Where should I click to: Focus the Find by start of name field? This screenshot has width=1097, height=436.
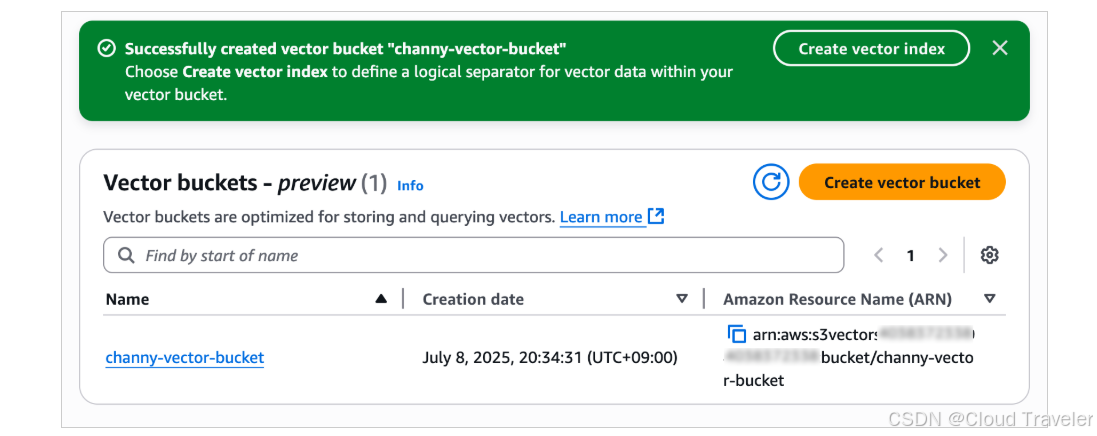coord(473,255)
